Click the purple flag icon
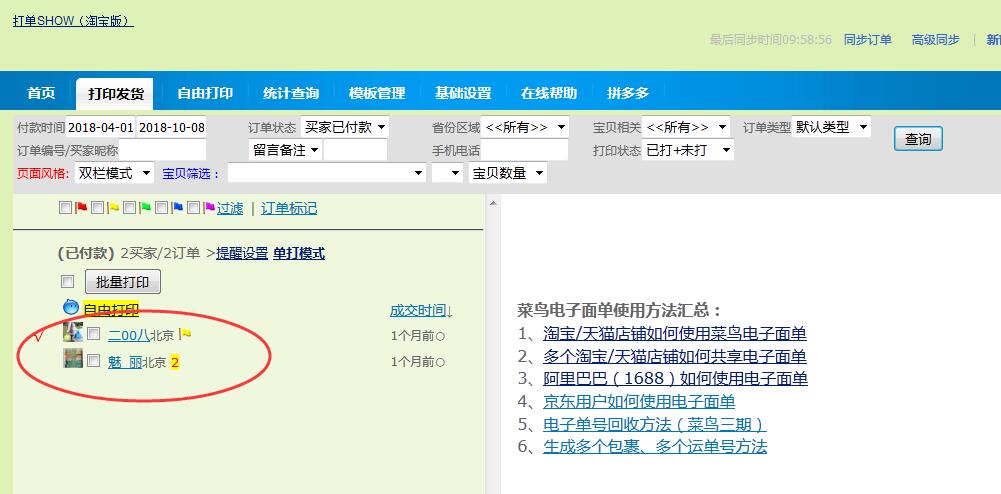1001x494 pixels. click(x=209, y=208)
